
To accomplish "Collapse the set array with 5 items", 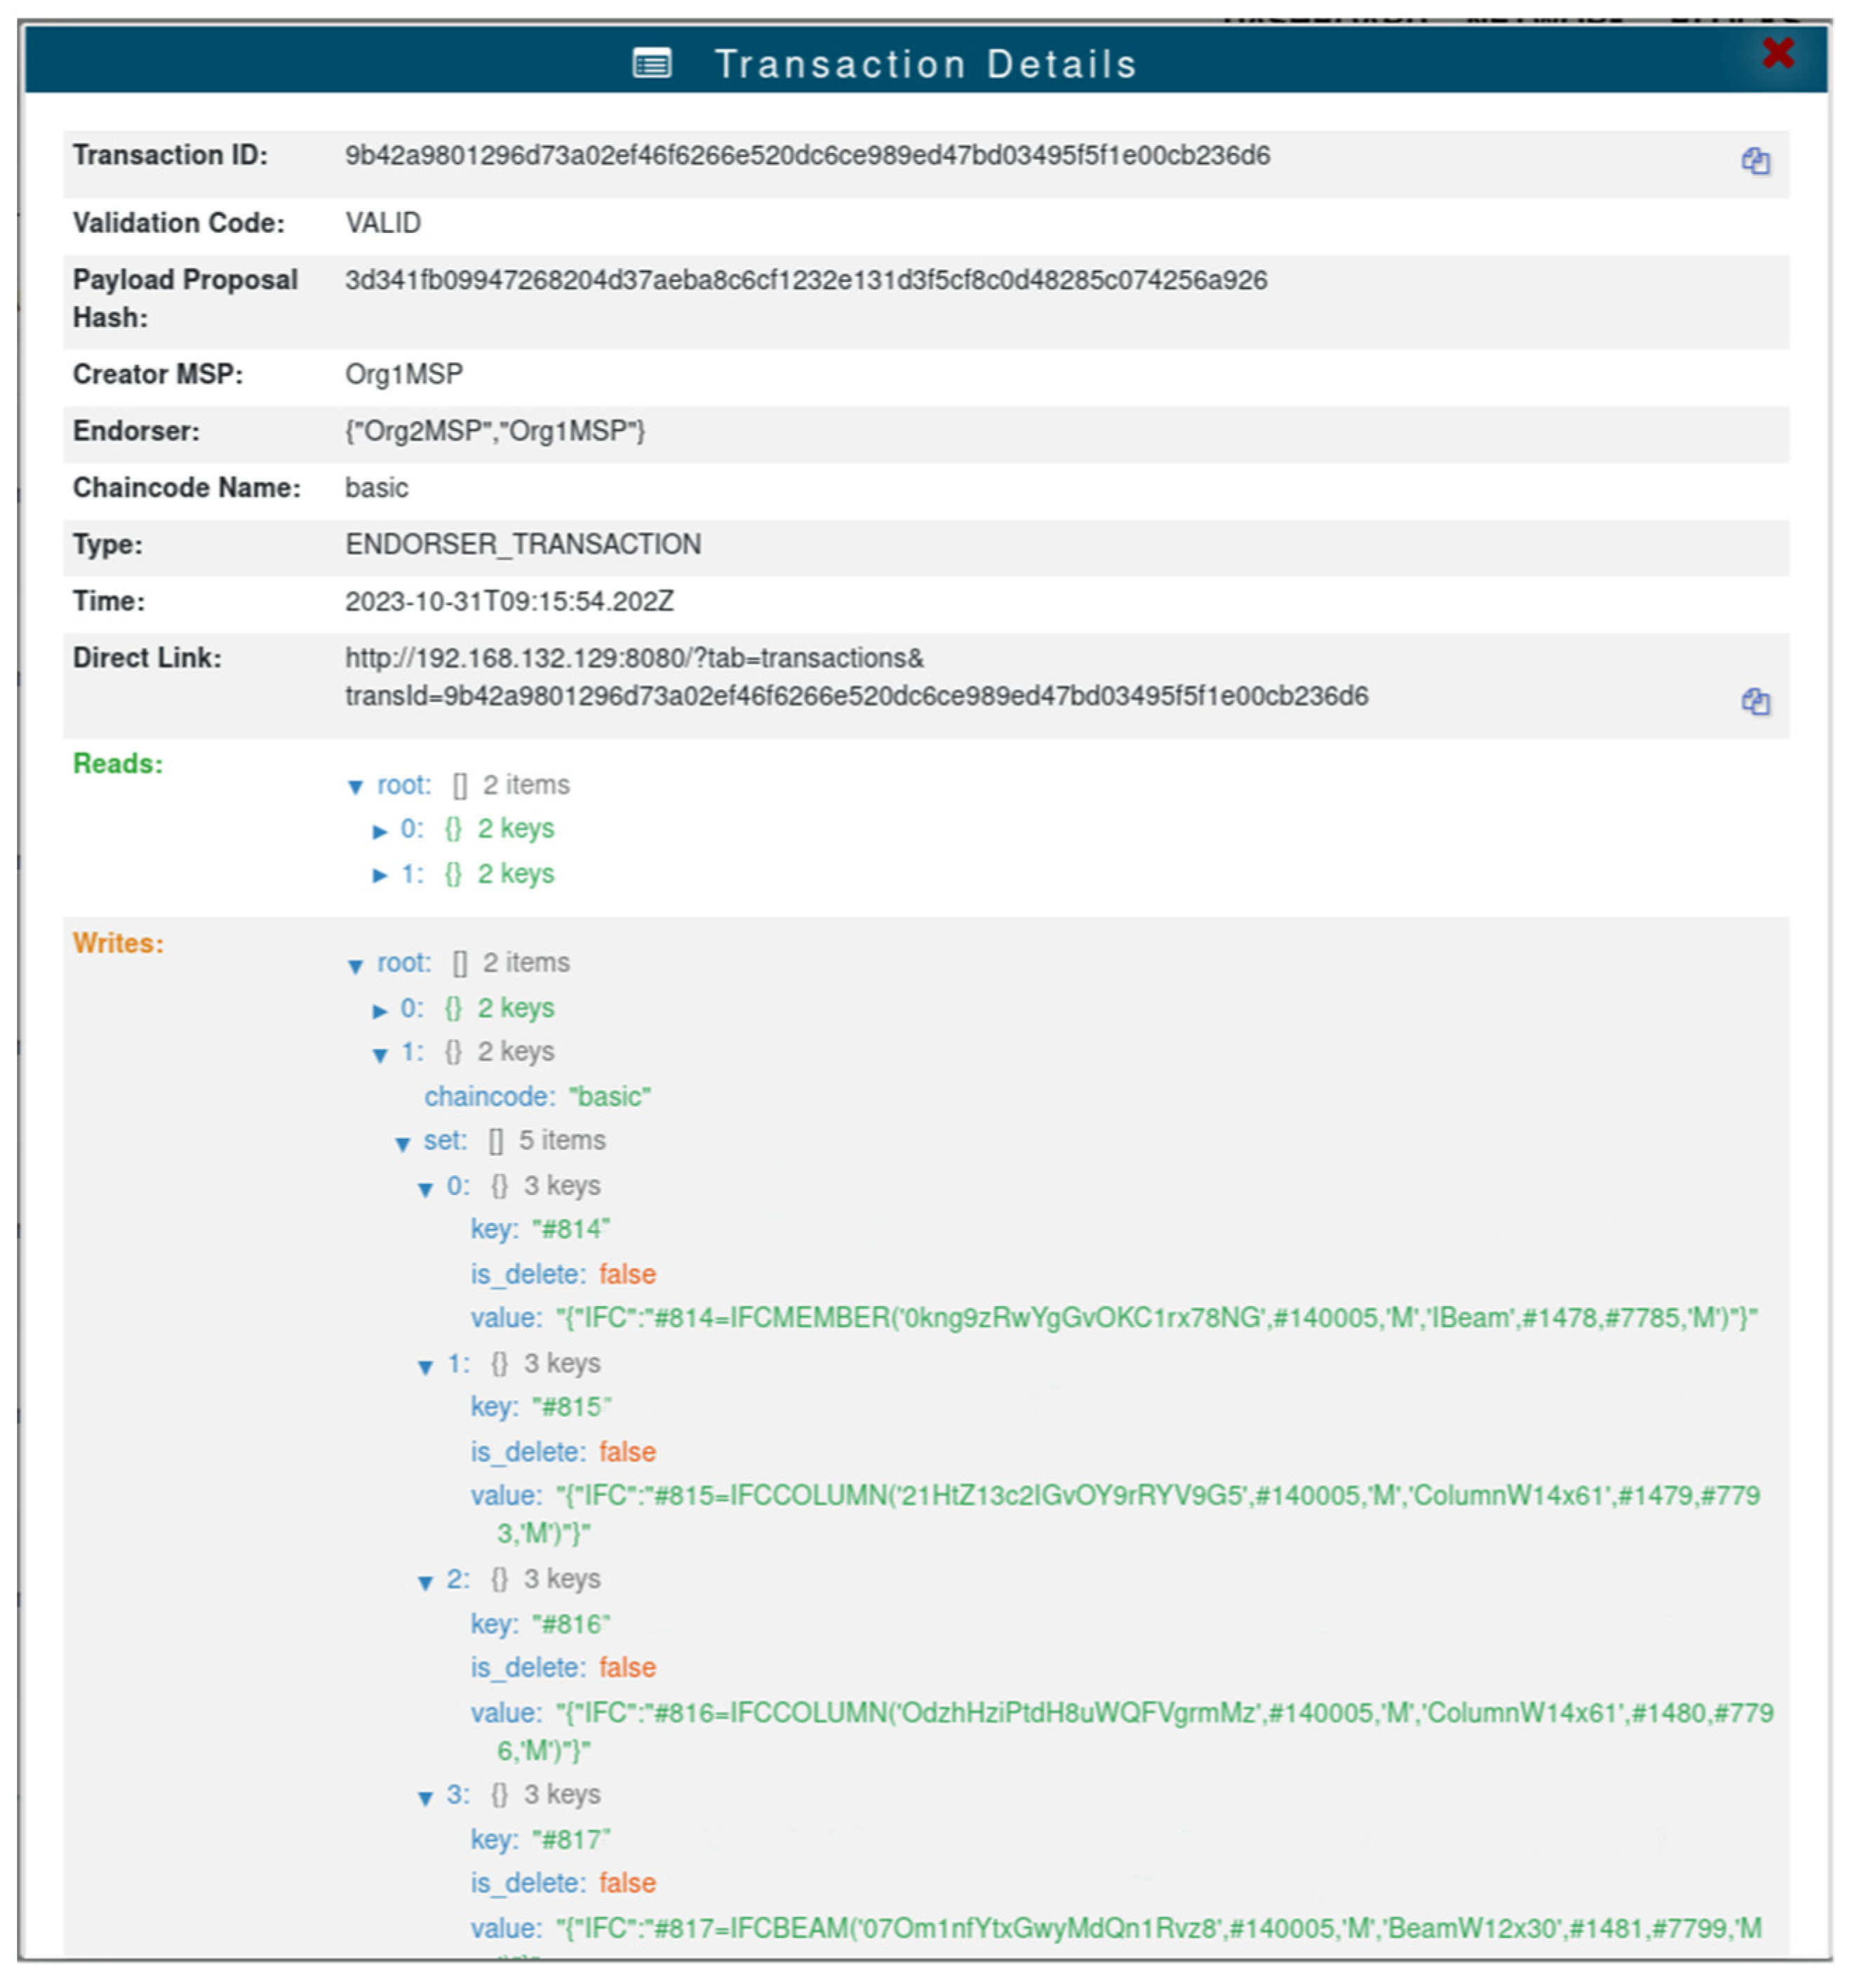I will tap(403, 1144).
